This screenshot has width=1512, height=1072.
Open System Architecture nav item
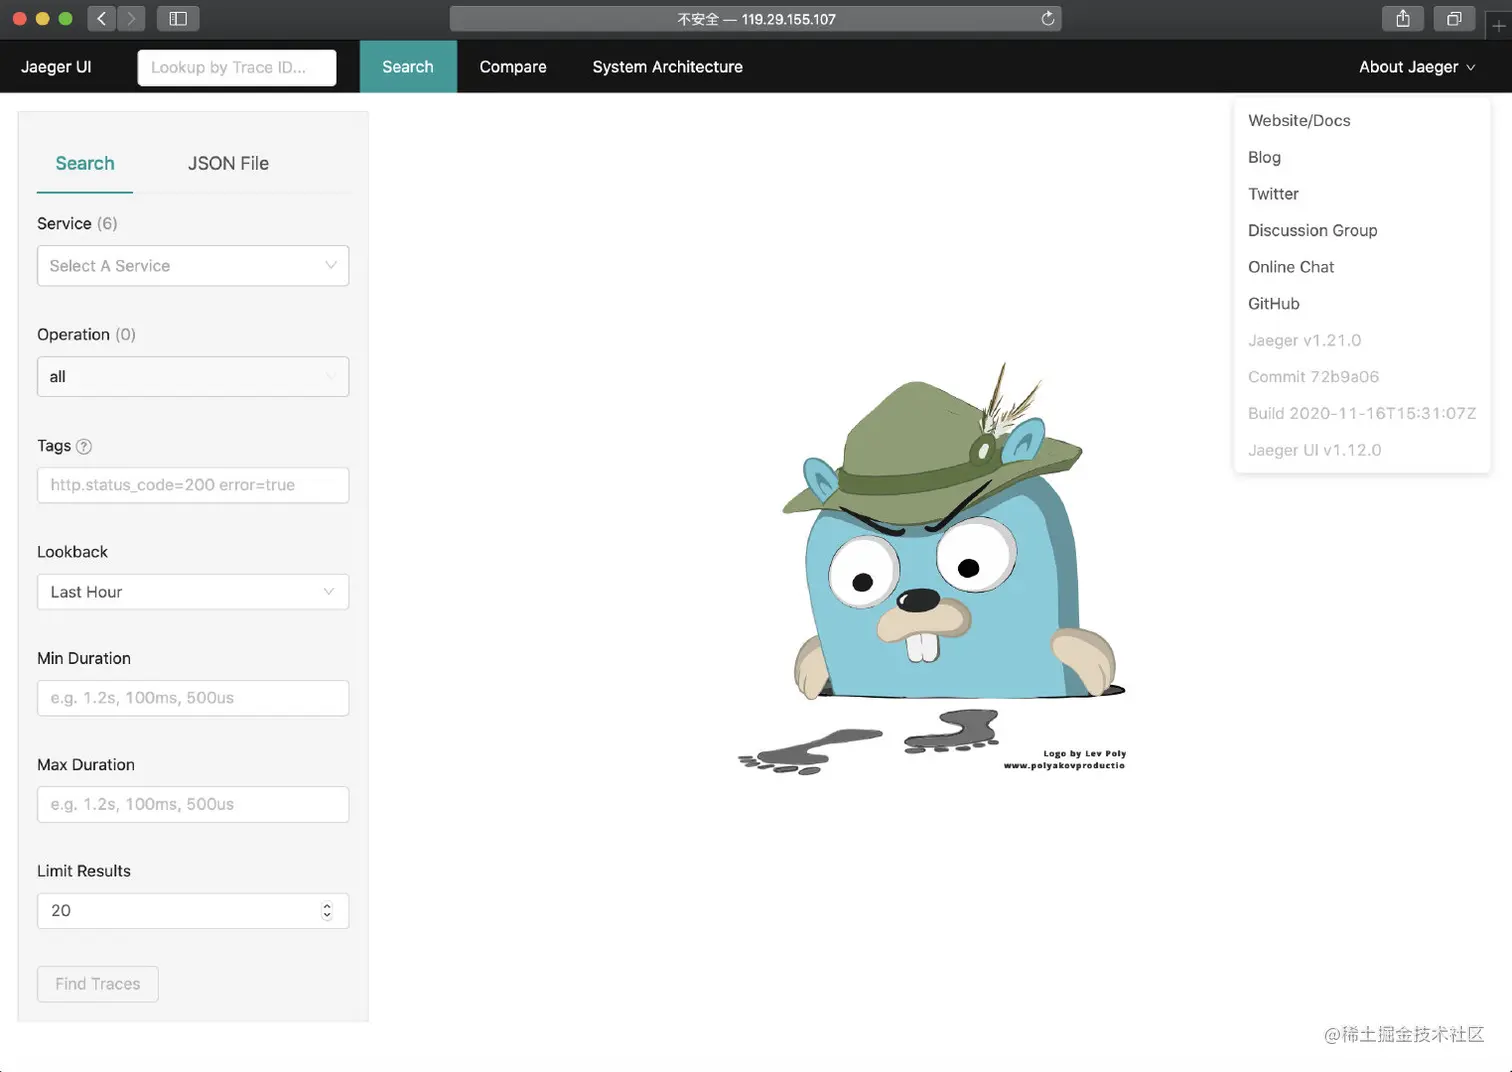667,67
